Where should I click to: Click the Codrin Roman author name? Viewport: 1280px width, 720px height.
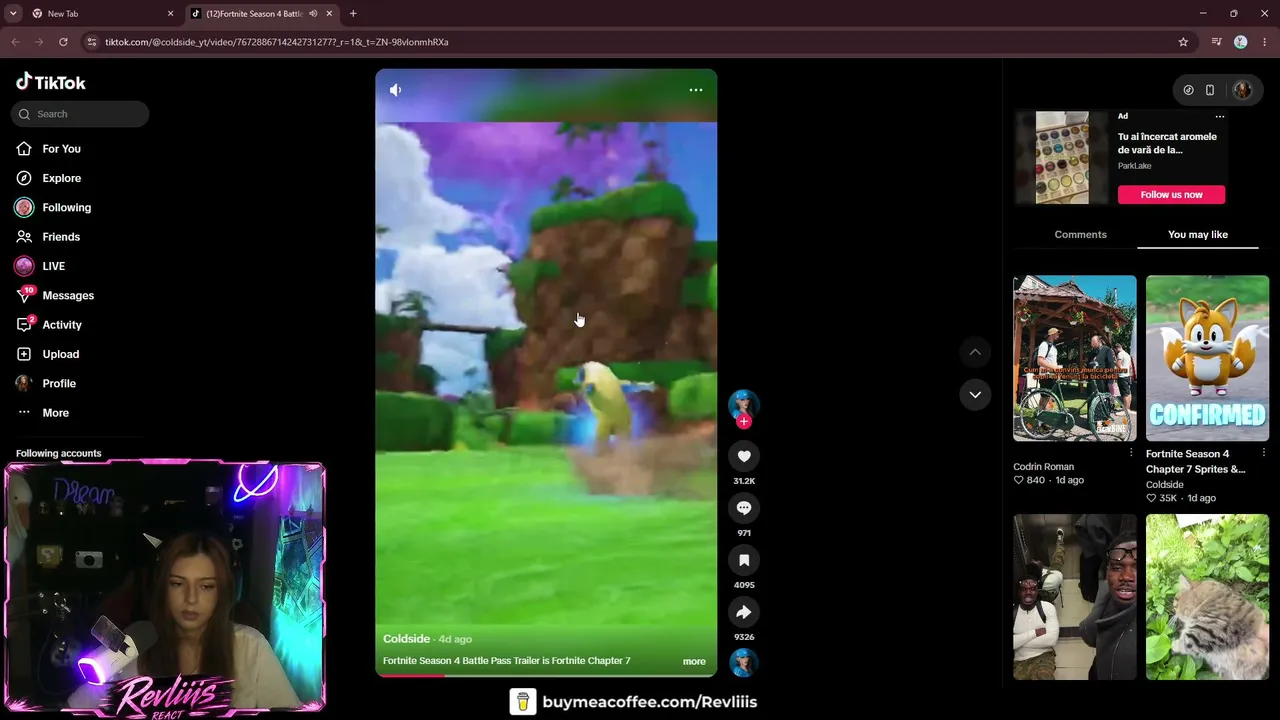tap(1043, 467)
